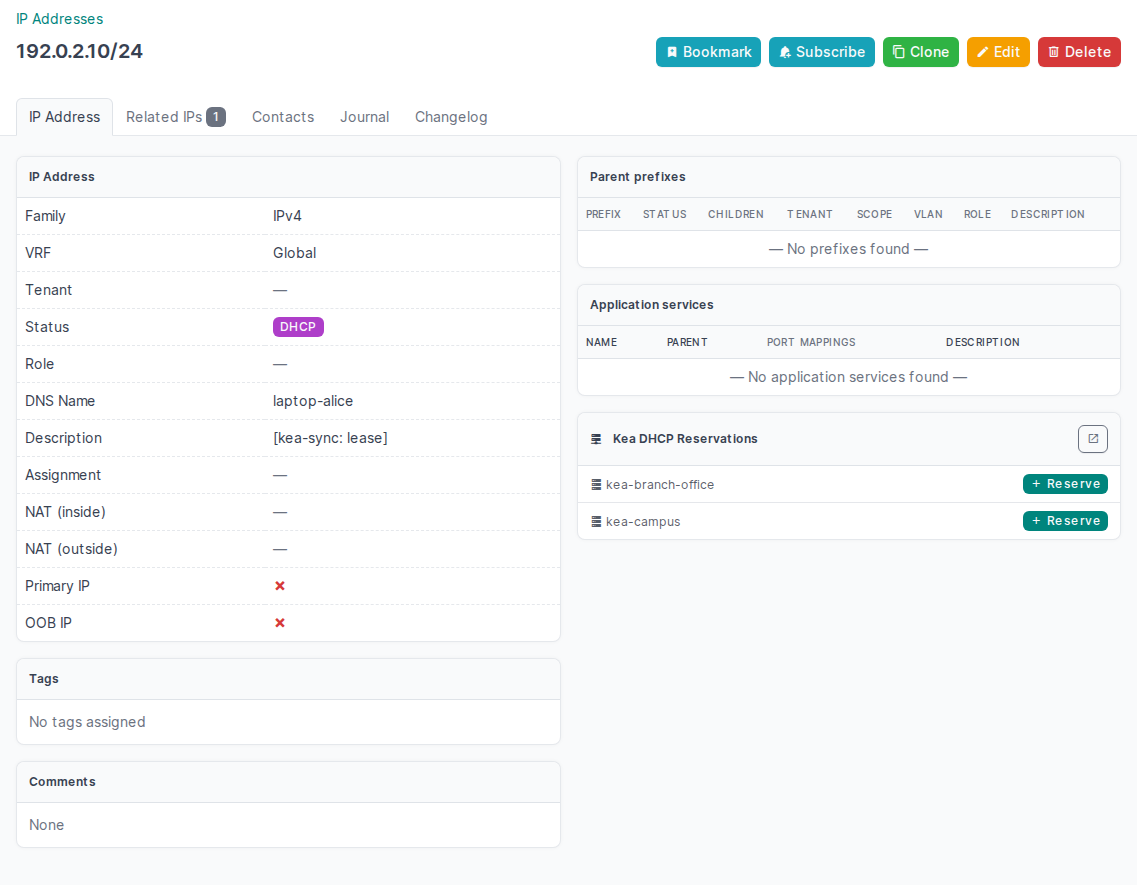The width and height of the screenshot is (1137, 885).
Task: Clone the IP address 192.0.2.10/24
Action: [921, 52]
